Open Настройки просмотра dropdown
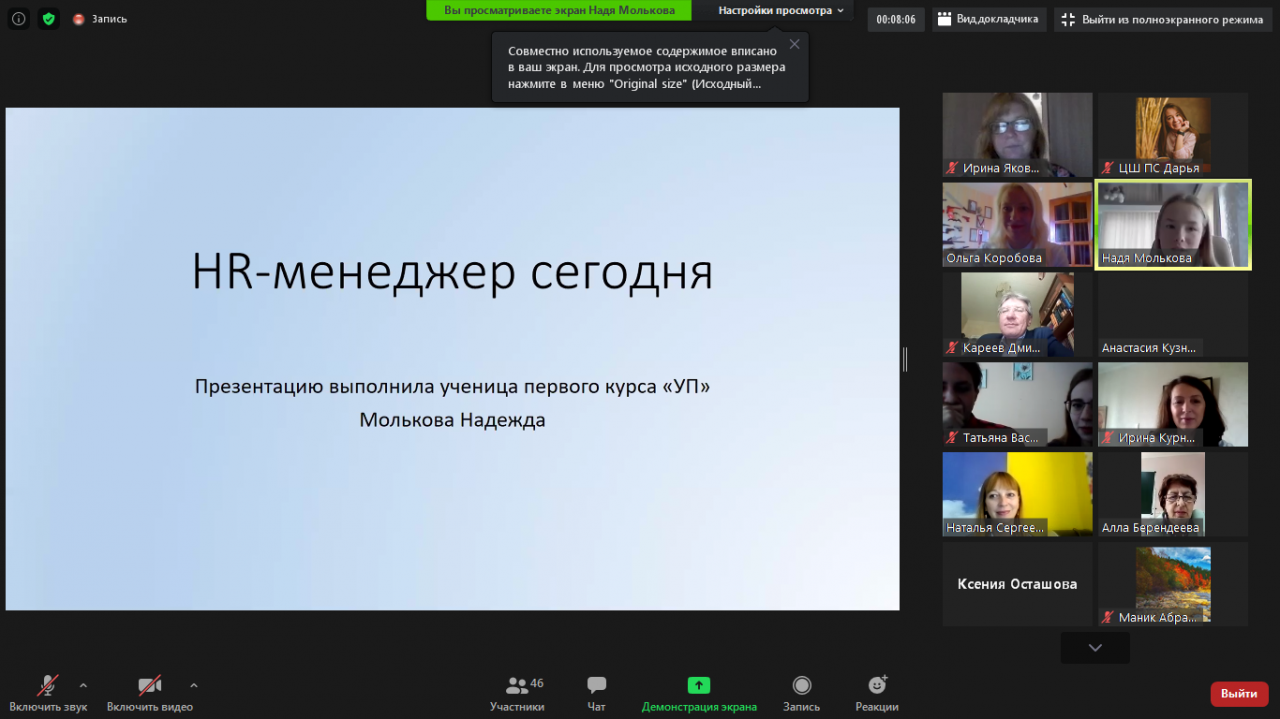The image size is (1280, 719). pos(781,11)
